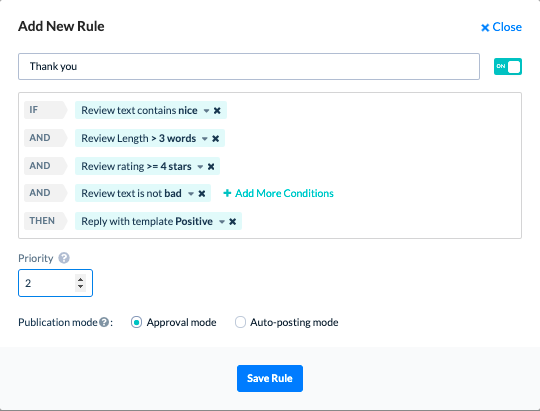Click the Save Rule button

[x=270, y=378]
